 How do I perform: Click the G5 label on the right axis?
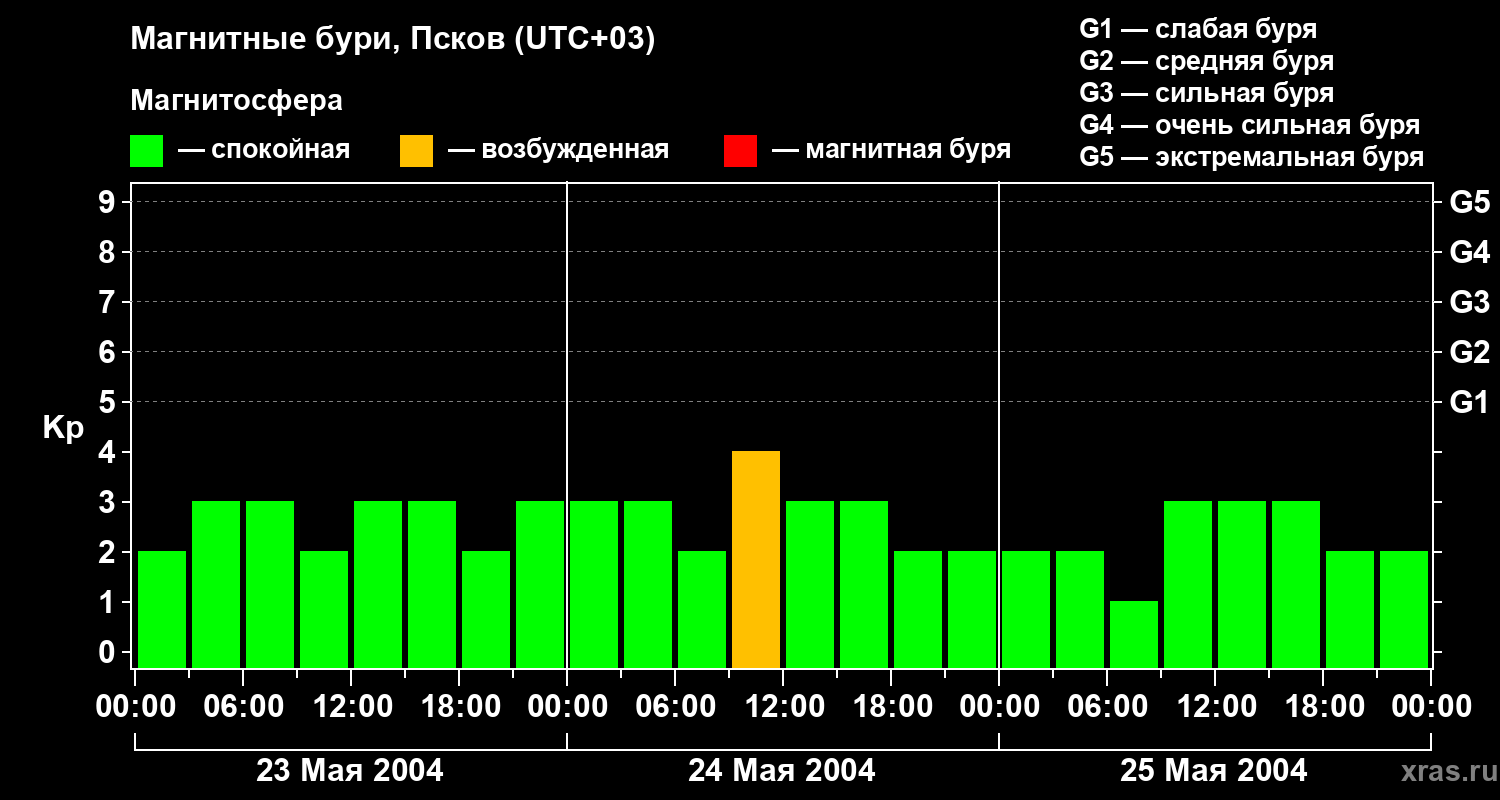pos(1470,203)
